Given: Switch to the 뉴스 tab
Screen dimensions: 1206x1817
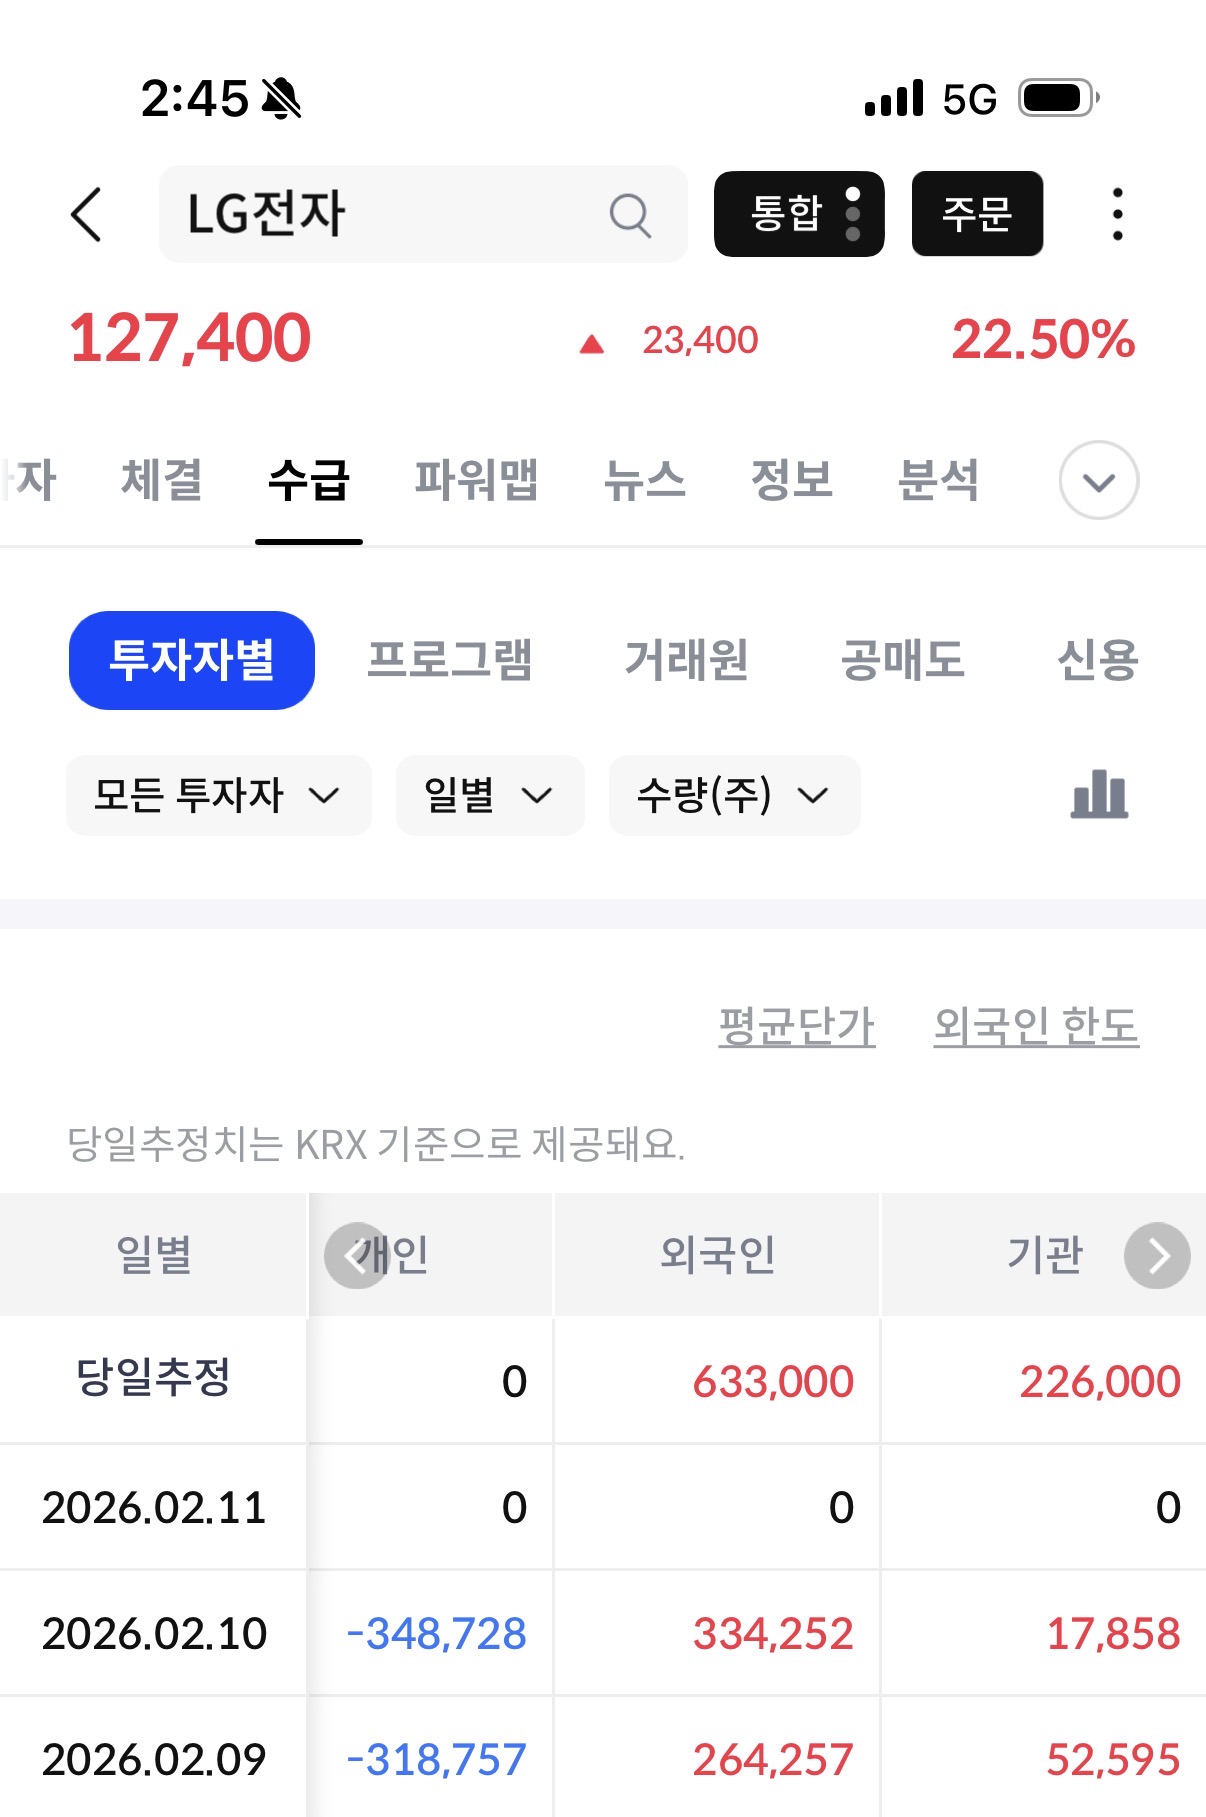Looking at the screenshot, I should click(645, 480).
